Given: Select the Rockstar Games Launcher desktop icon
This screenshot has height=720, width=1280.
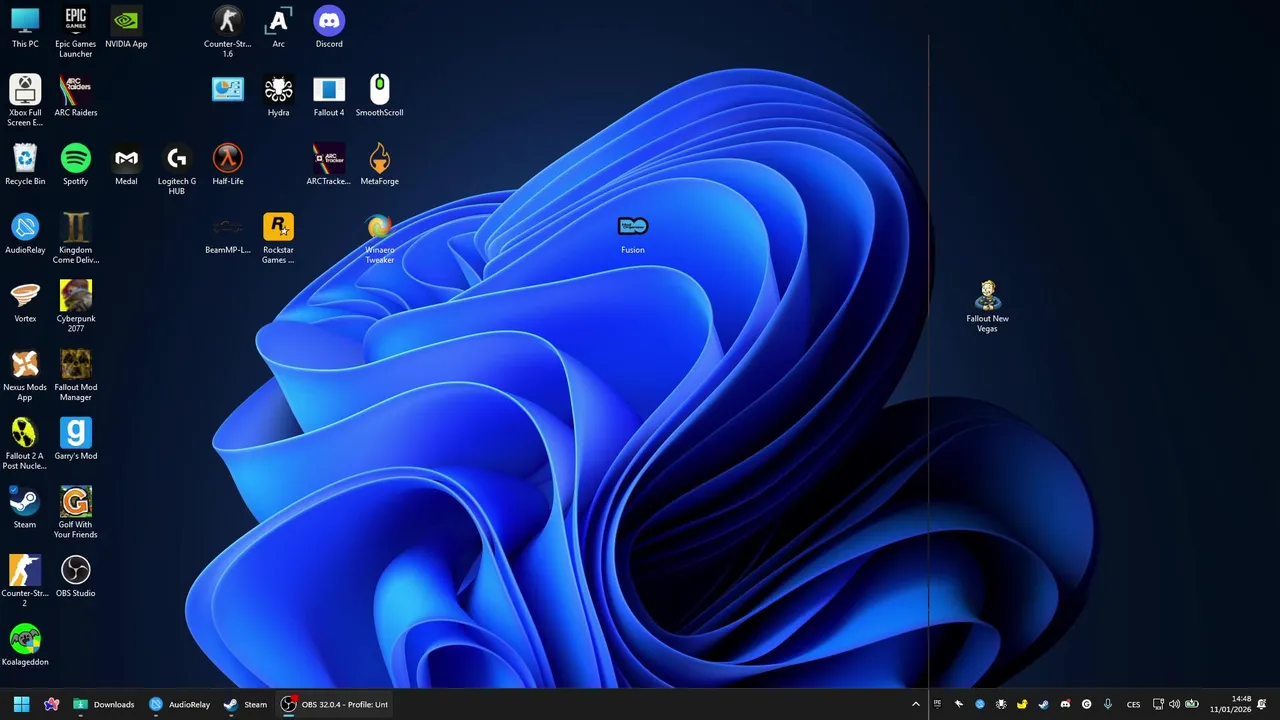Looking at the screenshot, I should (278, 238).
